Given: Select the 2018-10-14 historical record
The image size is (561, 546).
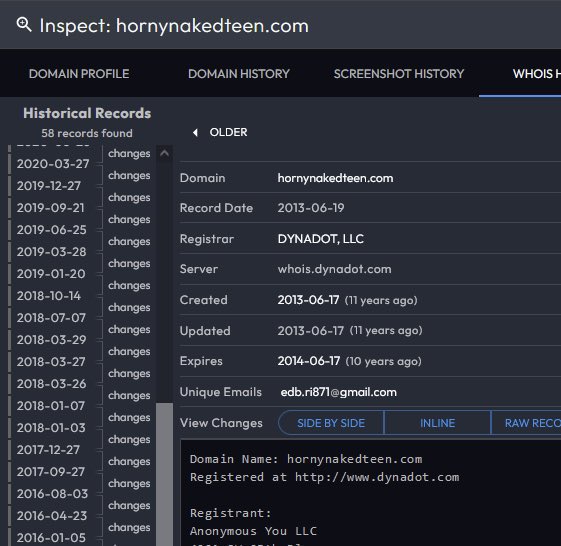Looking at the screenshot, I should (x=49, y=296).
